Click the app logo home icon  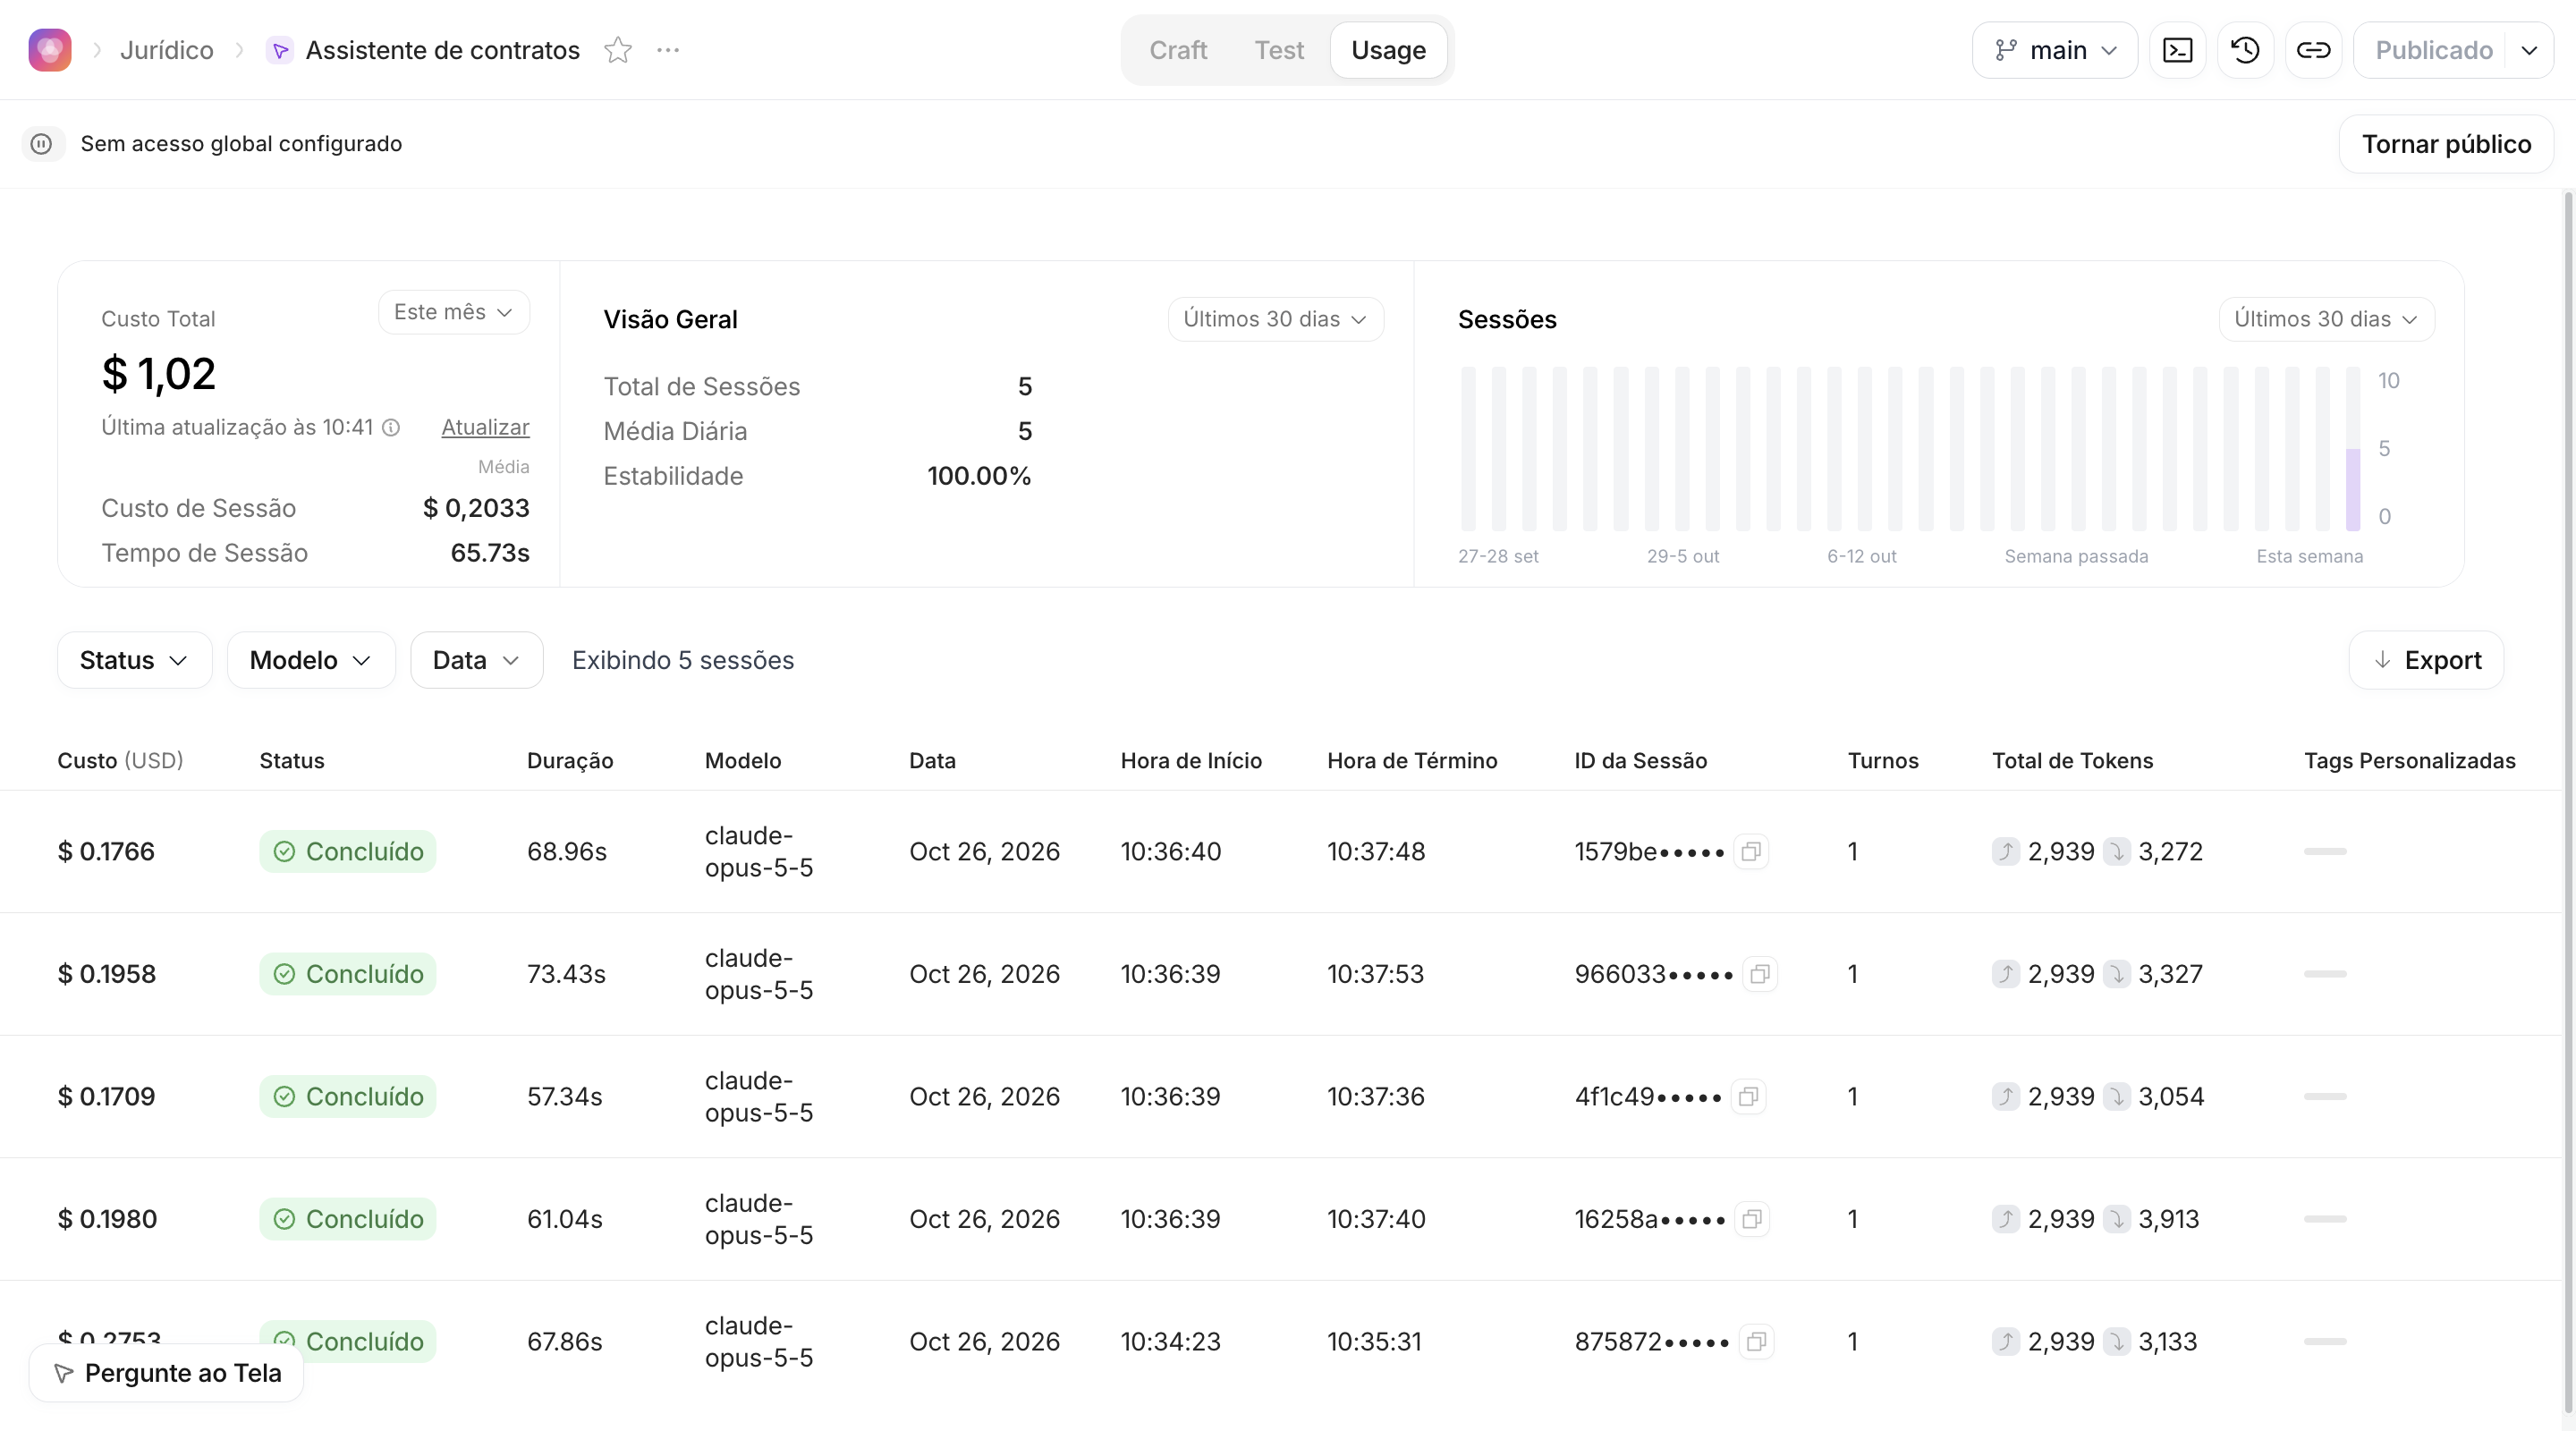coord(49,50)
